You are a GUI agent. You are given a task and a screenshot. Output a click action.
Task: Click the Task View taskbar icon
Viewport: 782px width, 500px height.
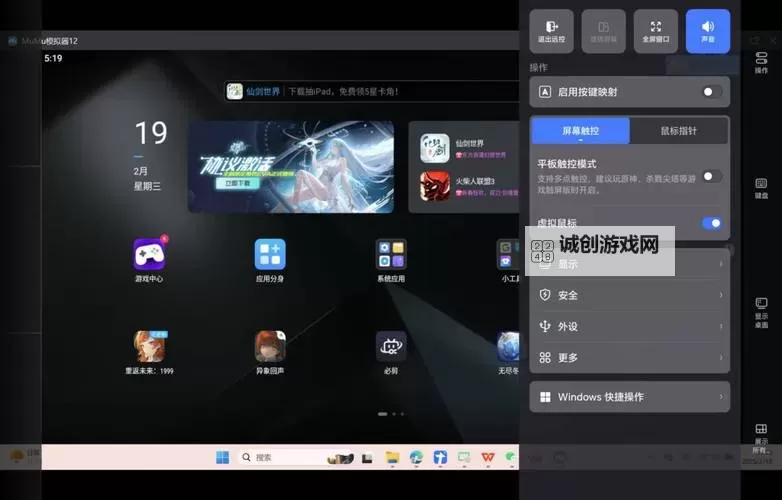368,458
